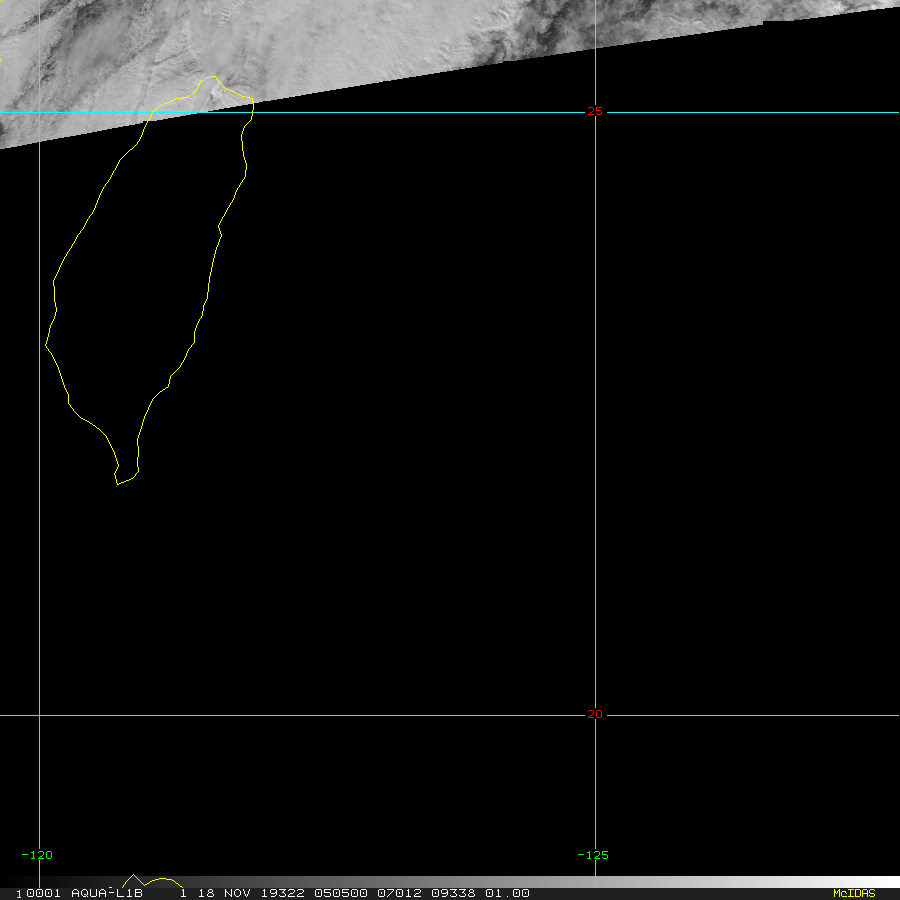Click the 01.00 resolution value

point(507,893)
